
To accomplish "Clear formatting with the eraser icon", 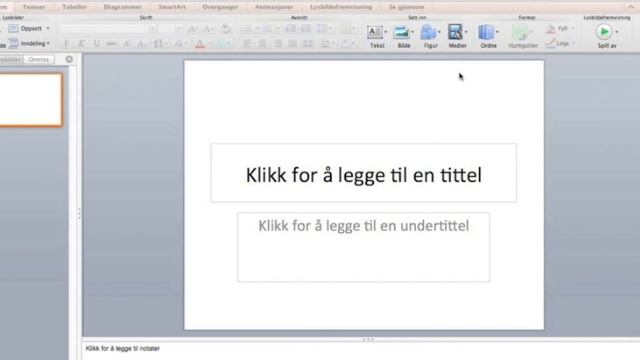I will (x=226, y=29).
